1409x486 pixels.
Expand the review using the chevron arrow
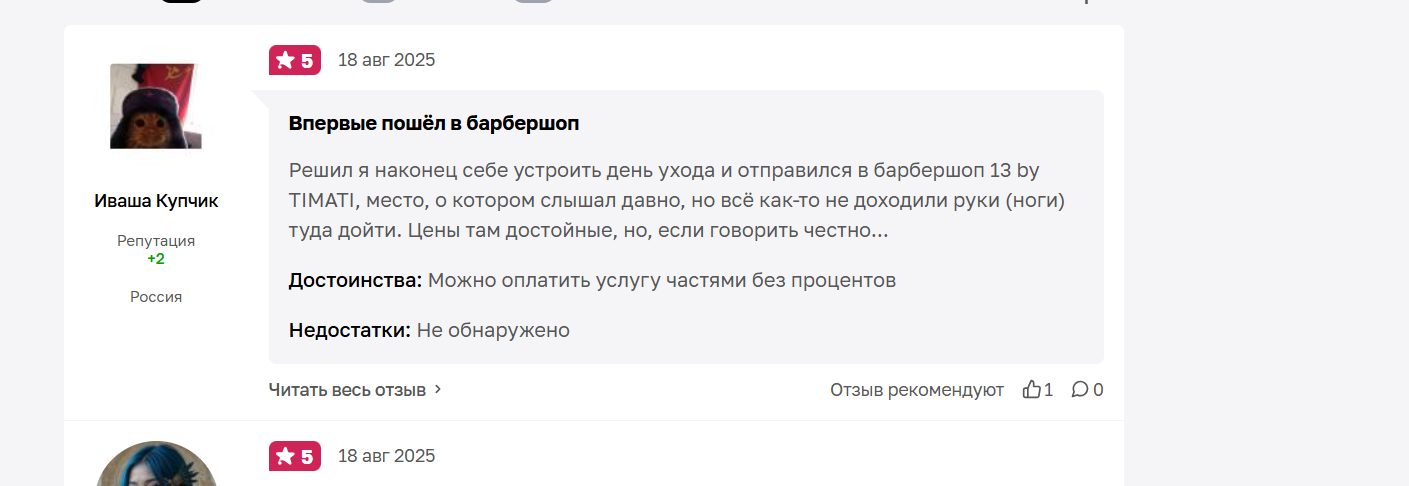(x=437, y=390)
